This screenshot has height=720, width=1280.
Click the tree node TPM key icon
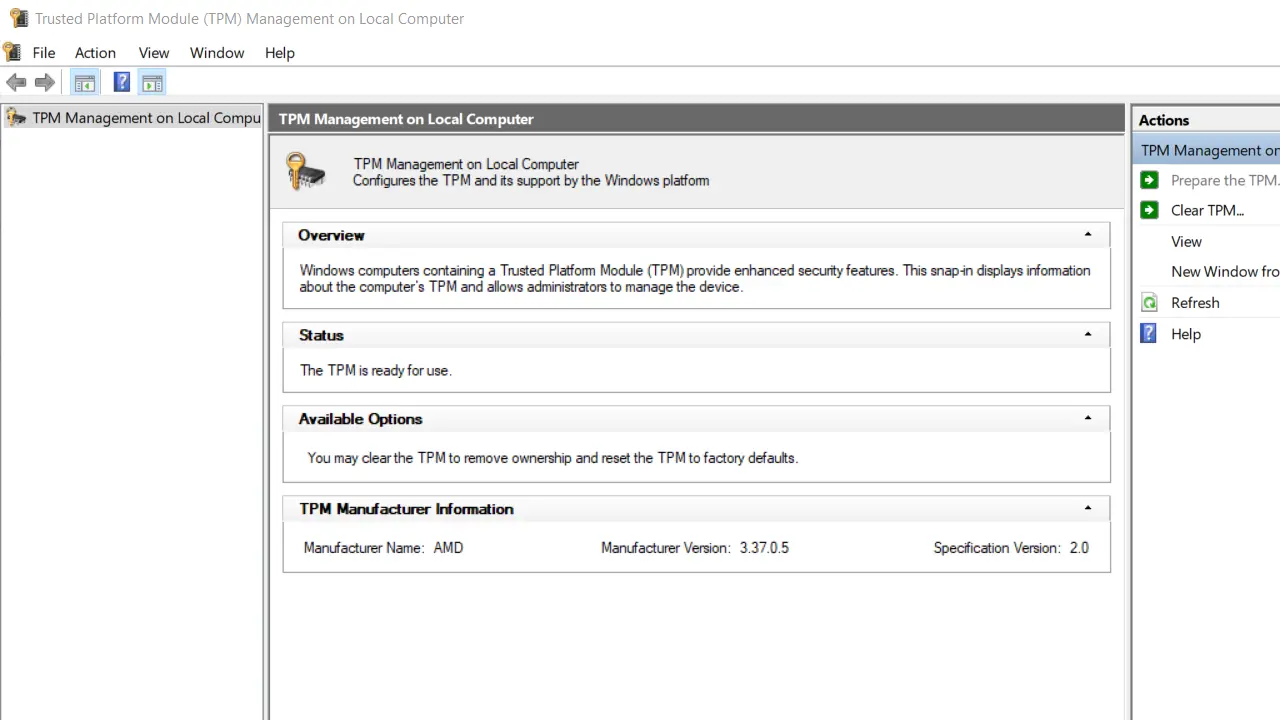click(16, 118)
